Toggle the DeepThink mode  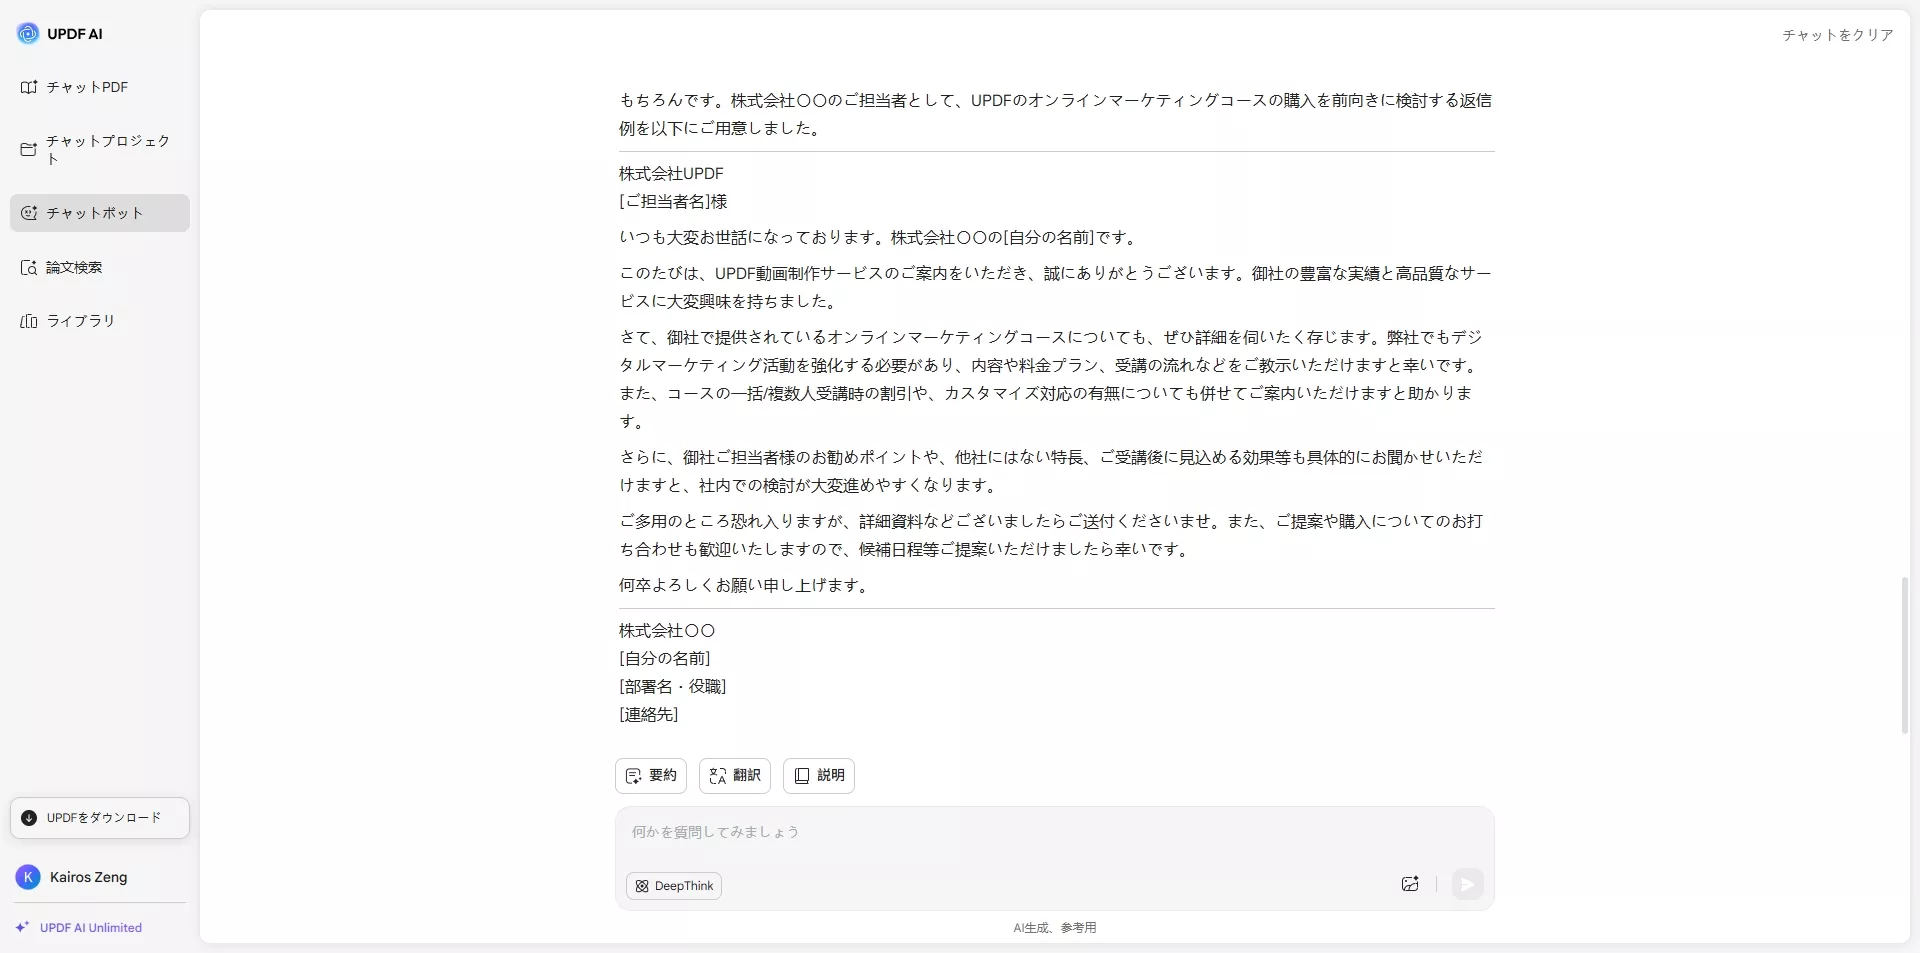tap(674, 886)
